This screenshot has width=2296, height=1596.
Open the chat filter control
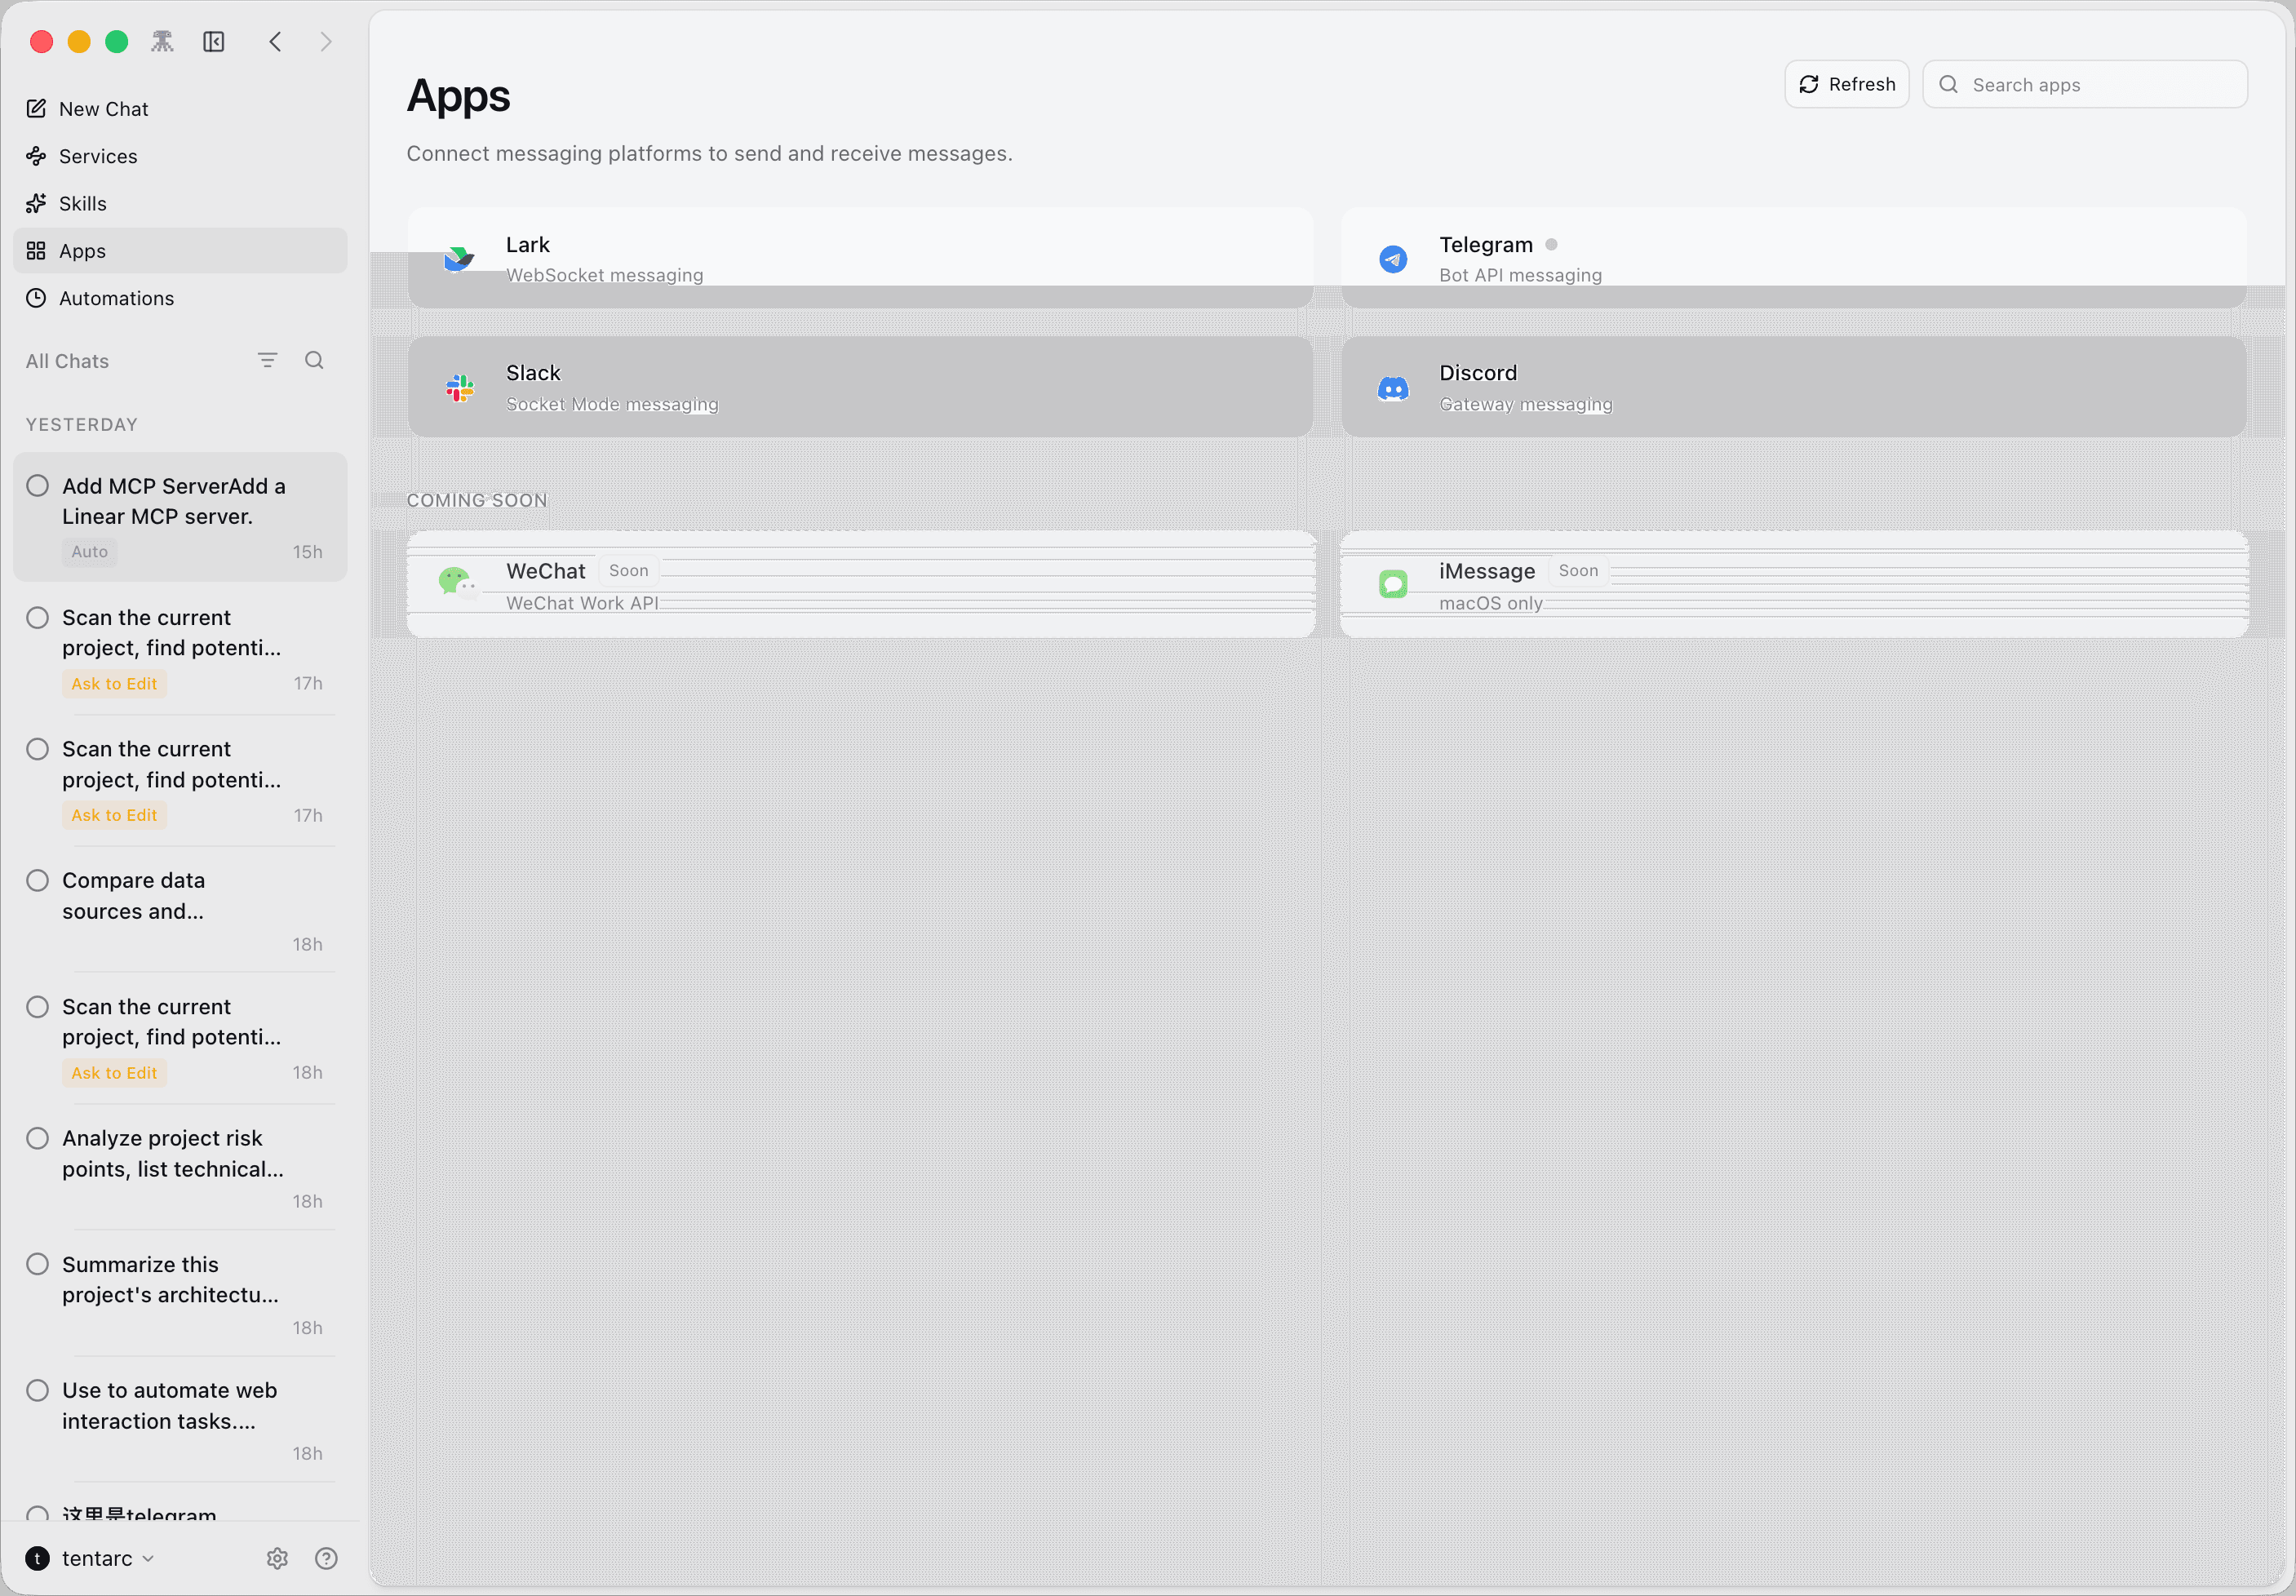267,359
